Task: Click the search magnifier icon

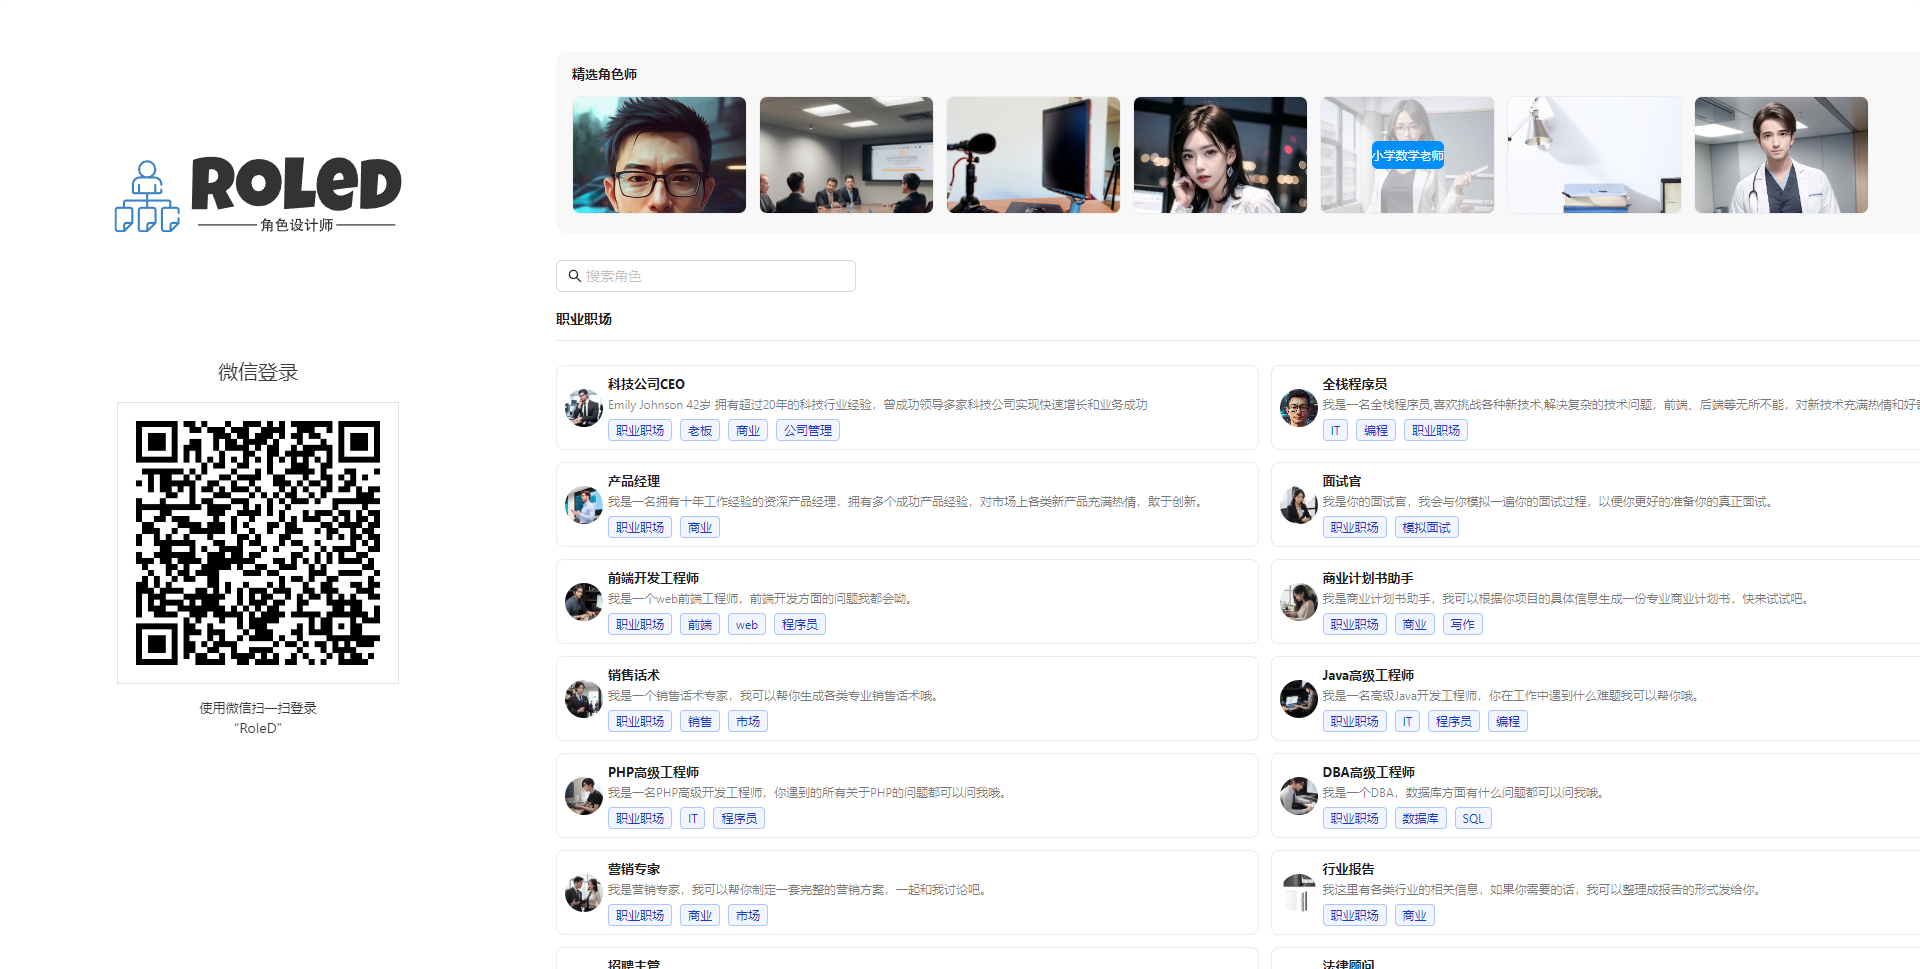Action: [574, 276]
